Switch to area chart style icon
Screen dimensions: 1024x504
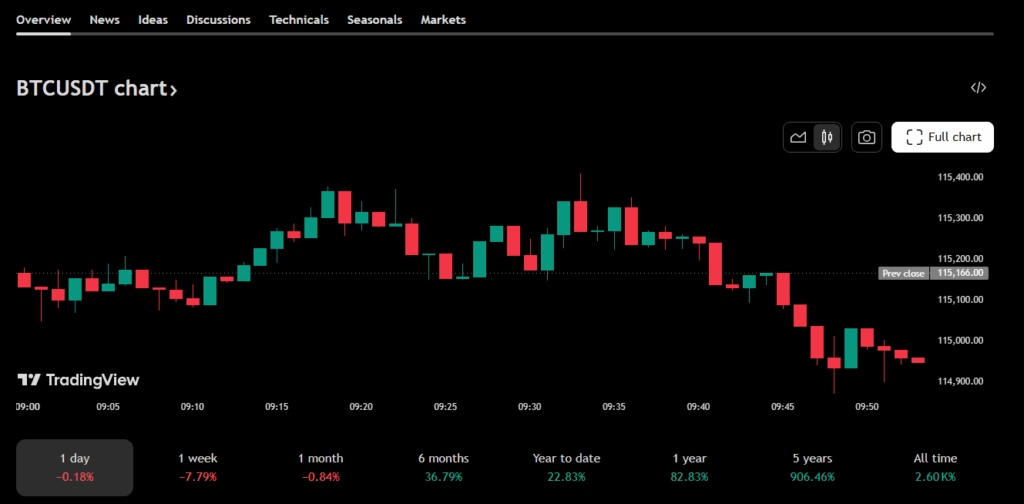click(798, 138)
